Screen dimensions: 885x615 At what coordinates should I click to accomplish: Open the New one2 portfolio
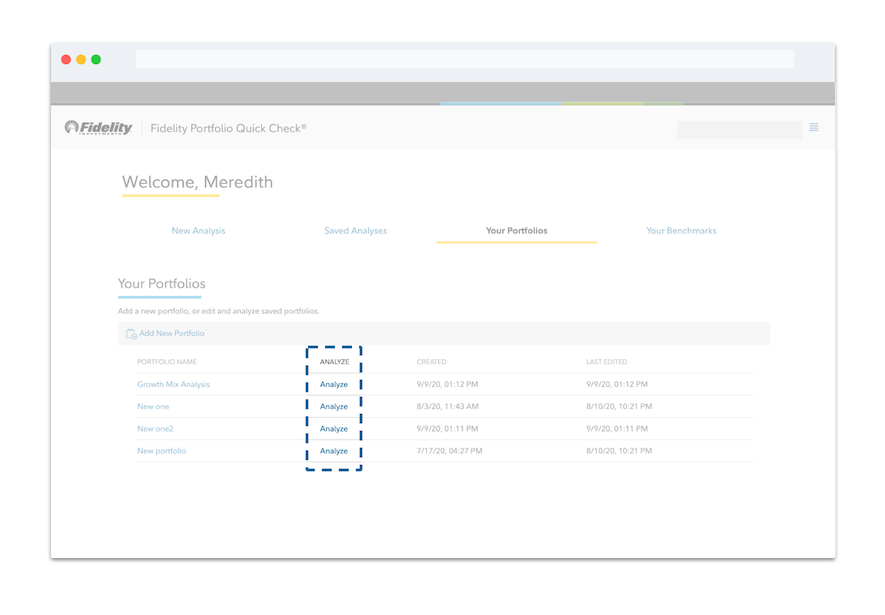coord(155,429)
